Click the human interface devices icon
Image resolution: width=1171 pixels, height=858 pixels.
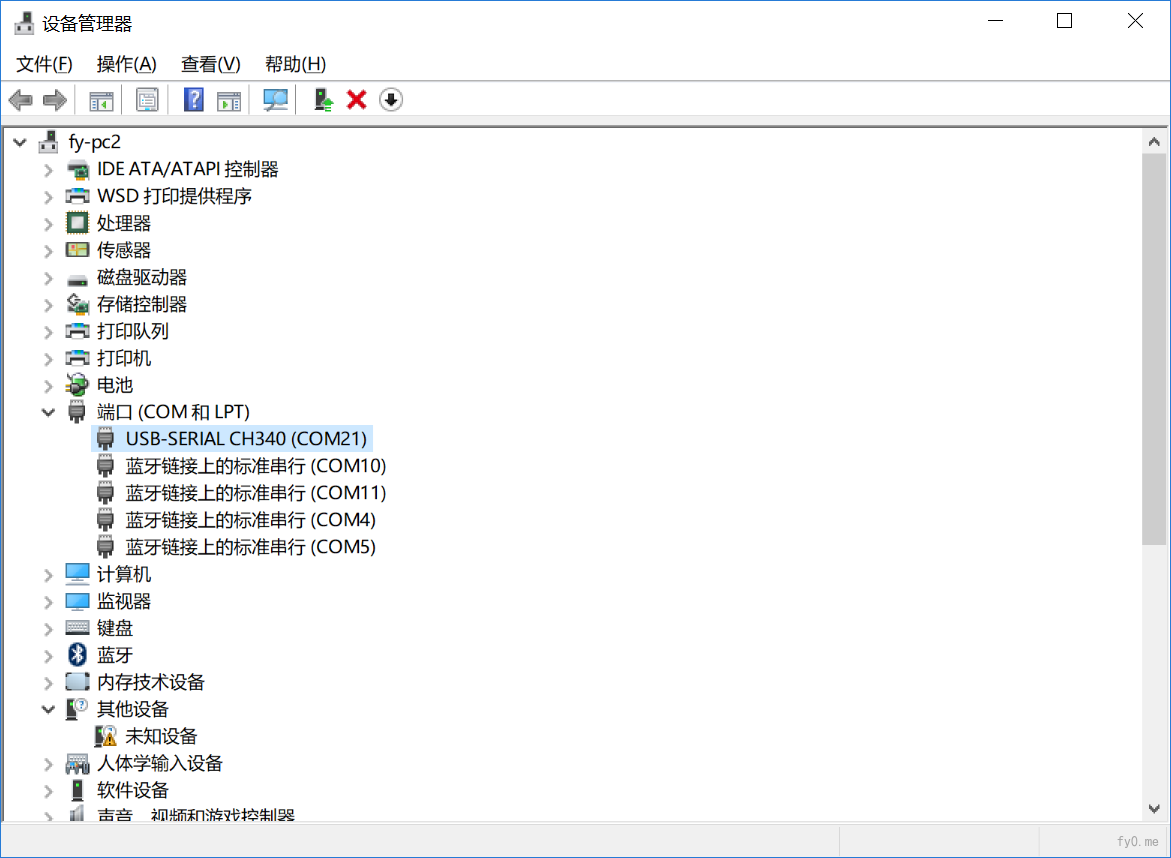tap(78, 763)
